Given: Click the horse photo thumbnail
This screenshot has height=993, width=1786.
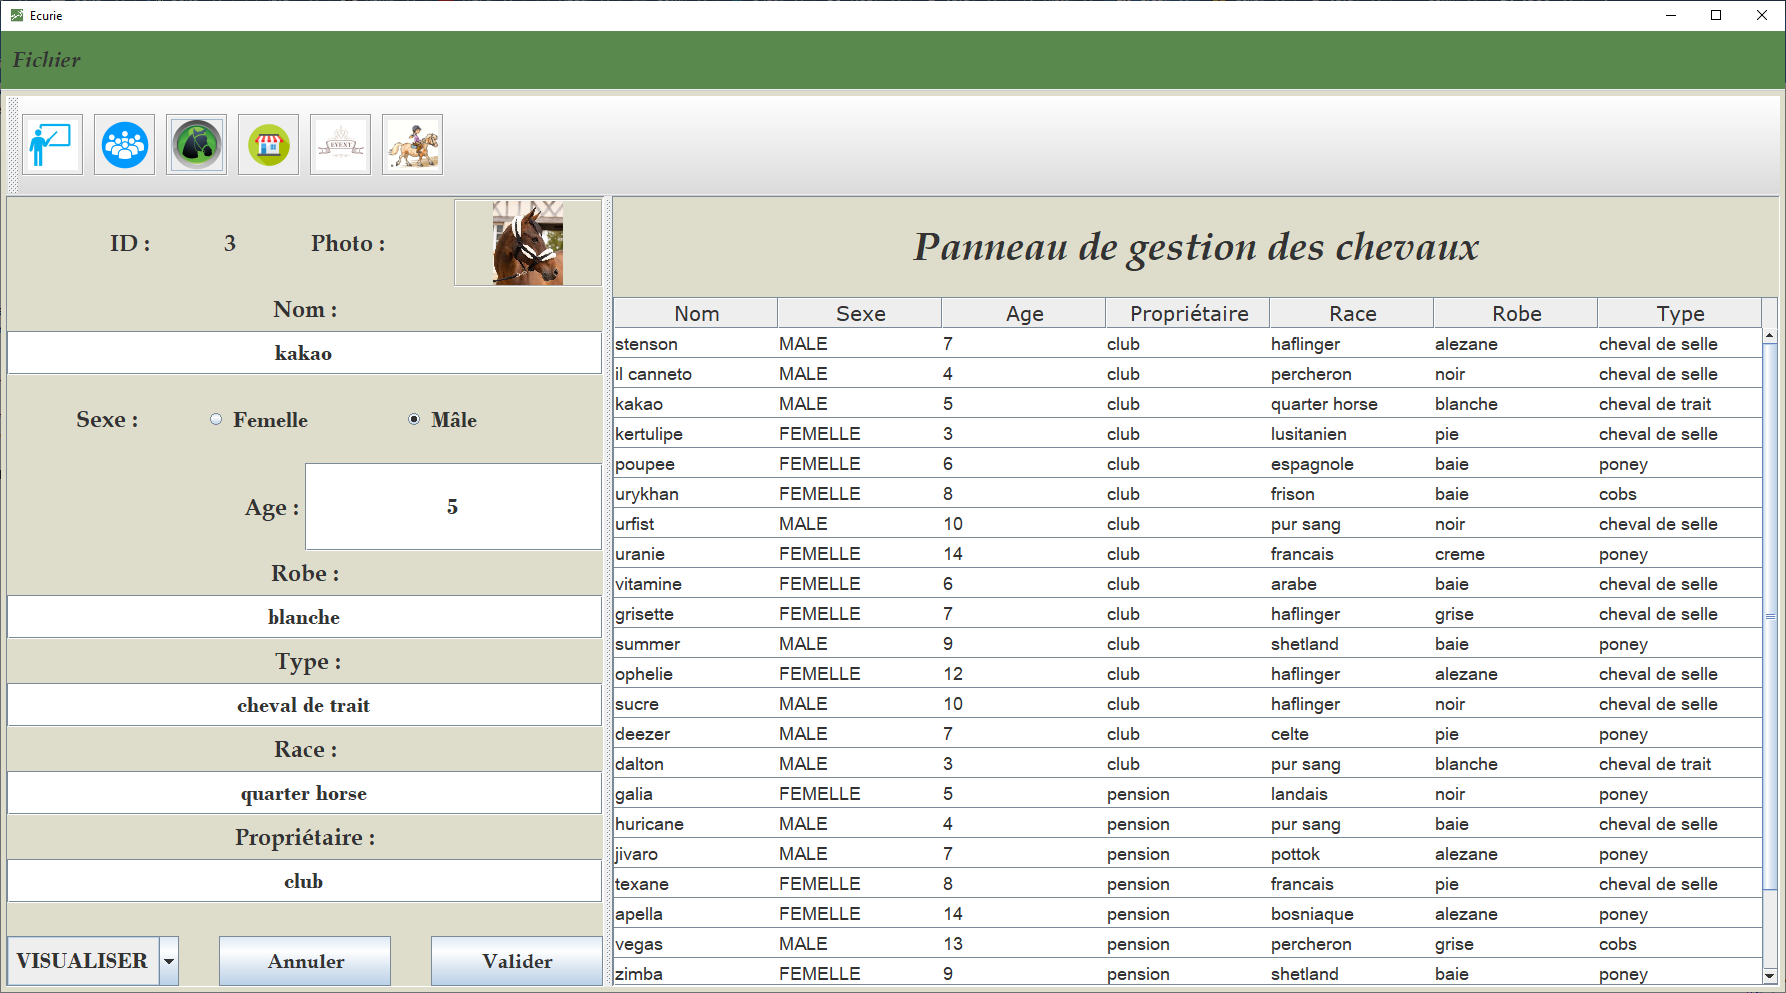Looking at the screenshot, I should (527, 243).
